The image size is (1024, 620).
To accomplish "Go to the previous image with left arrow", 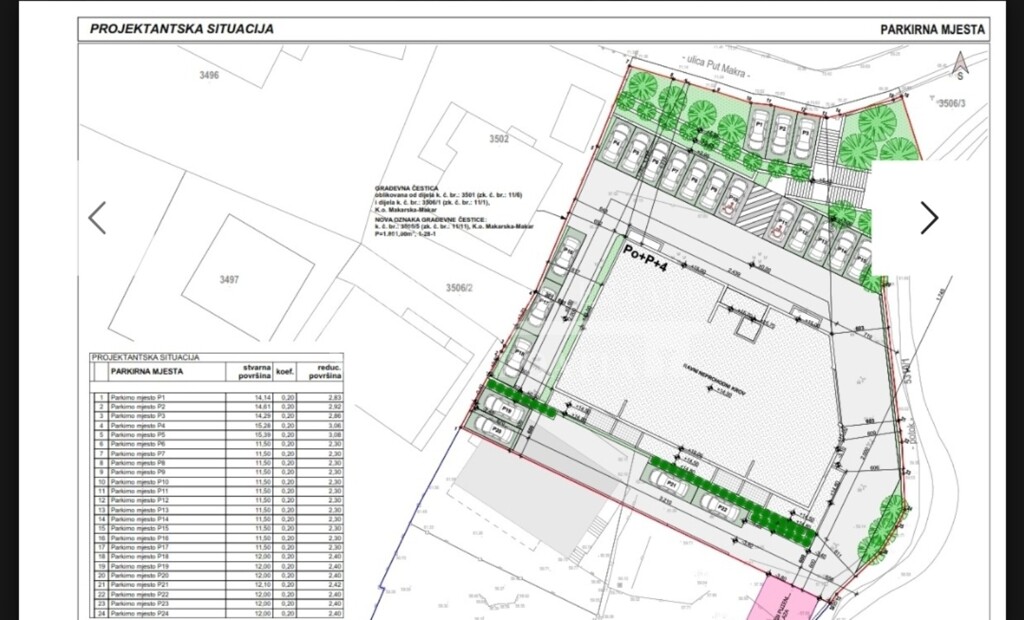I will tap(97, 217).
